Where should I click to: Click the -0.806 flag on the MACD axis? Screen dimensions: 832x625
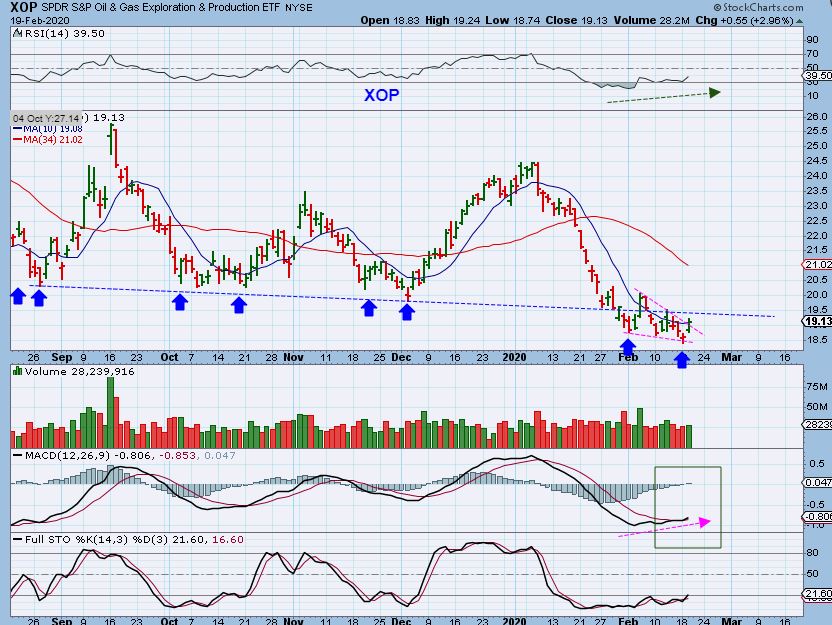817,516
